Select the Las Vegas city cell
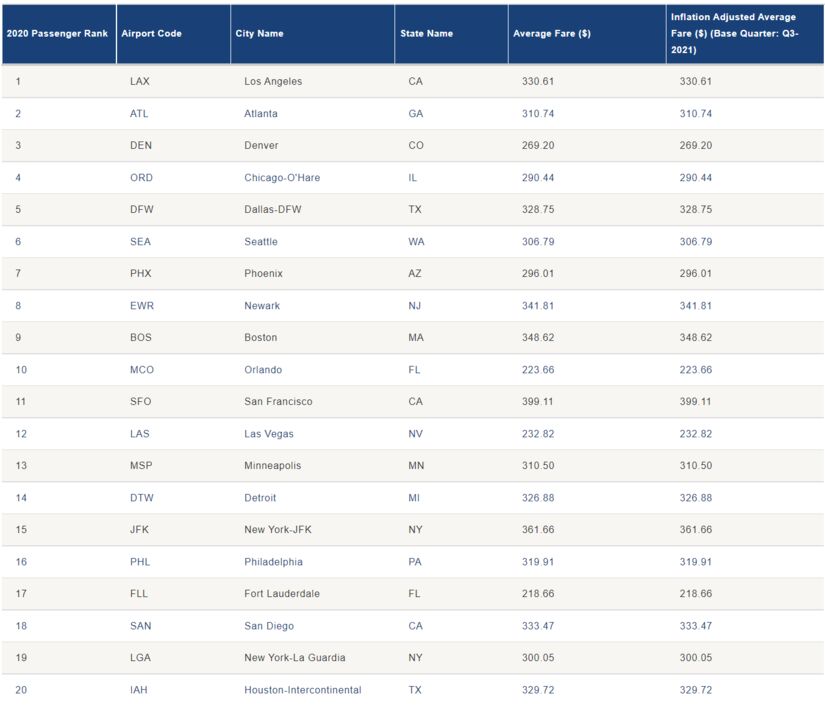The width and height of the screenshot is (825, 705). pos(269,433)
